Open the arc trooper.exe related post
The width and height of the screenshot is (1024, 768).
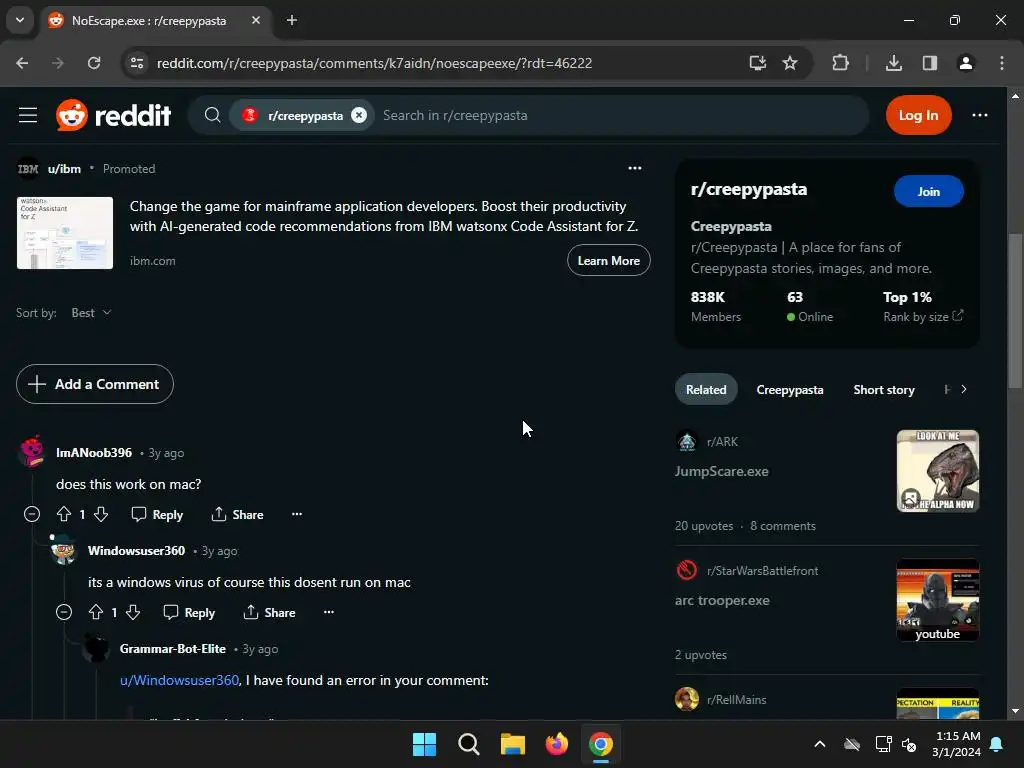[722, 600]
